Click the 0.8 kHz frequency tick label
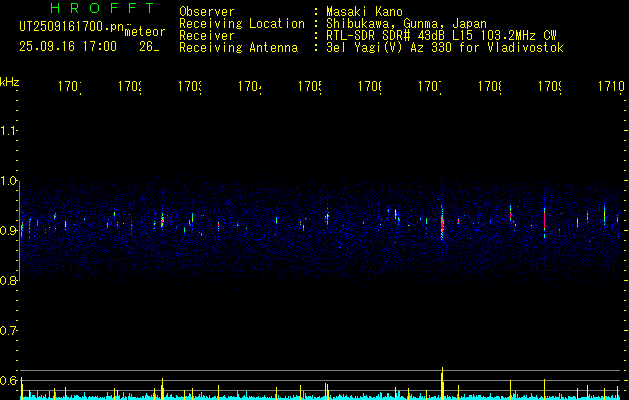 click(x=9, y=281)
